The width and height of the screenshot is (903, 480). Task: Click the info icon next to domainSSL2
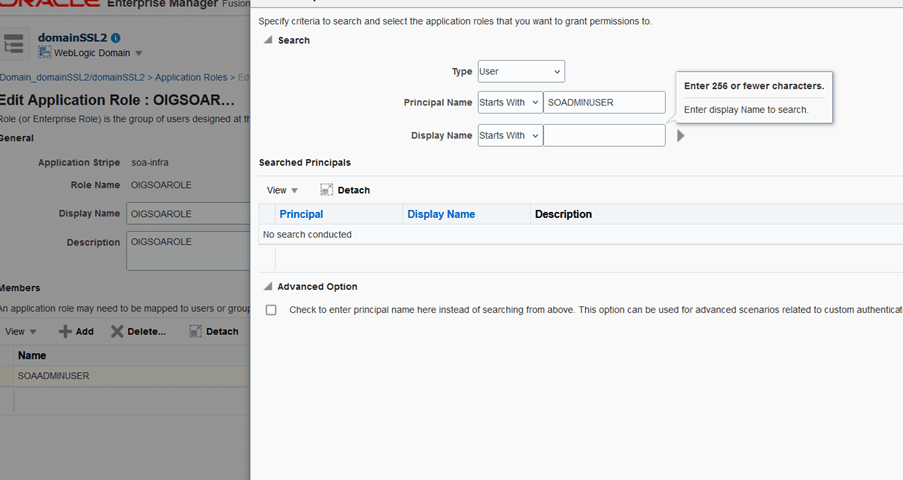tap(116, 38)
